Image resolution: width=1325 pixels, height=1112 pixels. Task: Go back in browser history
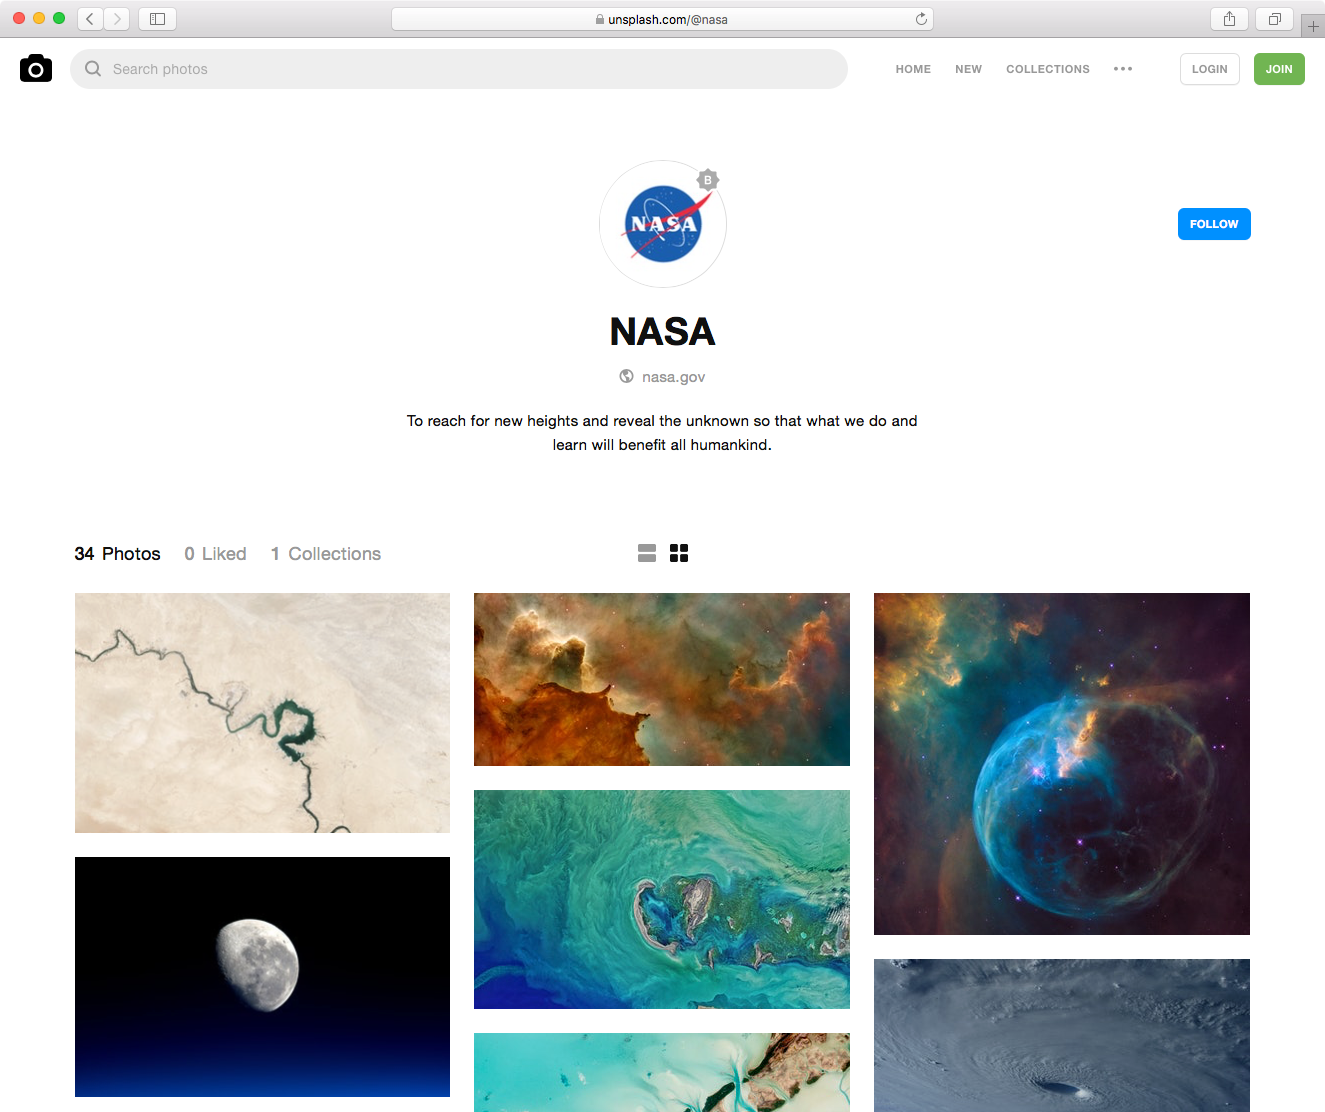(90, 19)
